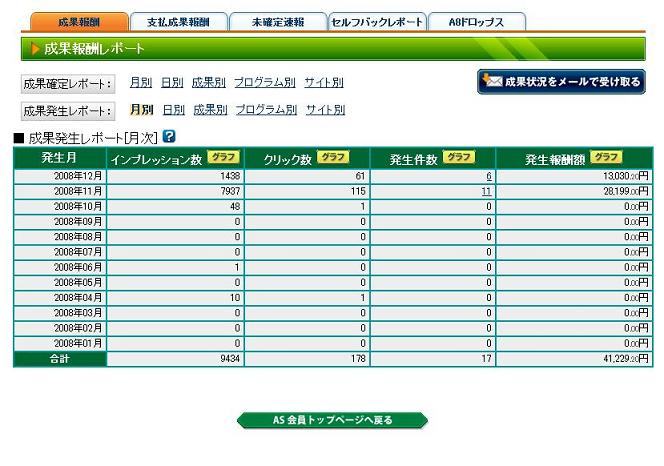Screen dimensions: 664x466
Task: Show graph for クリック数 column
Action: click(333, 157)
